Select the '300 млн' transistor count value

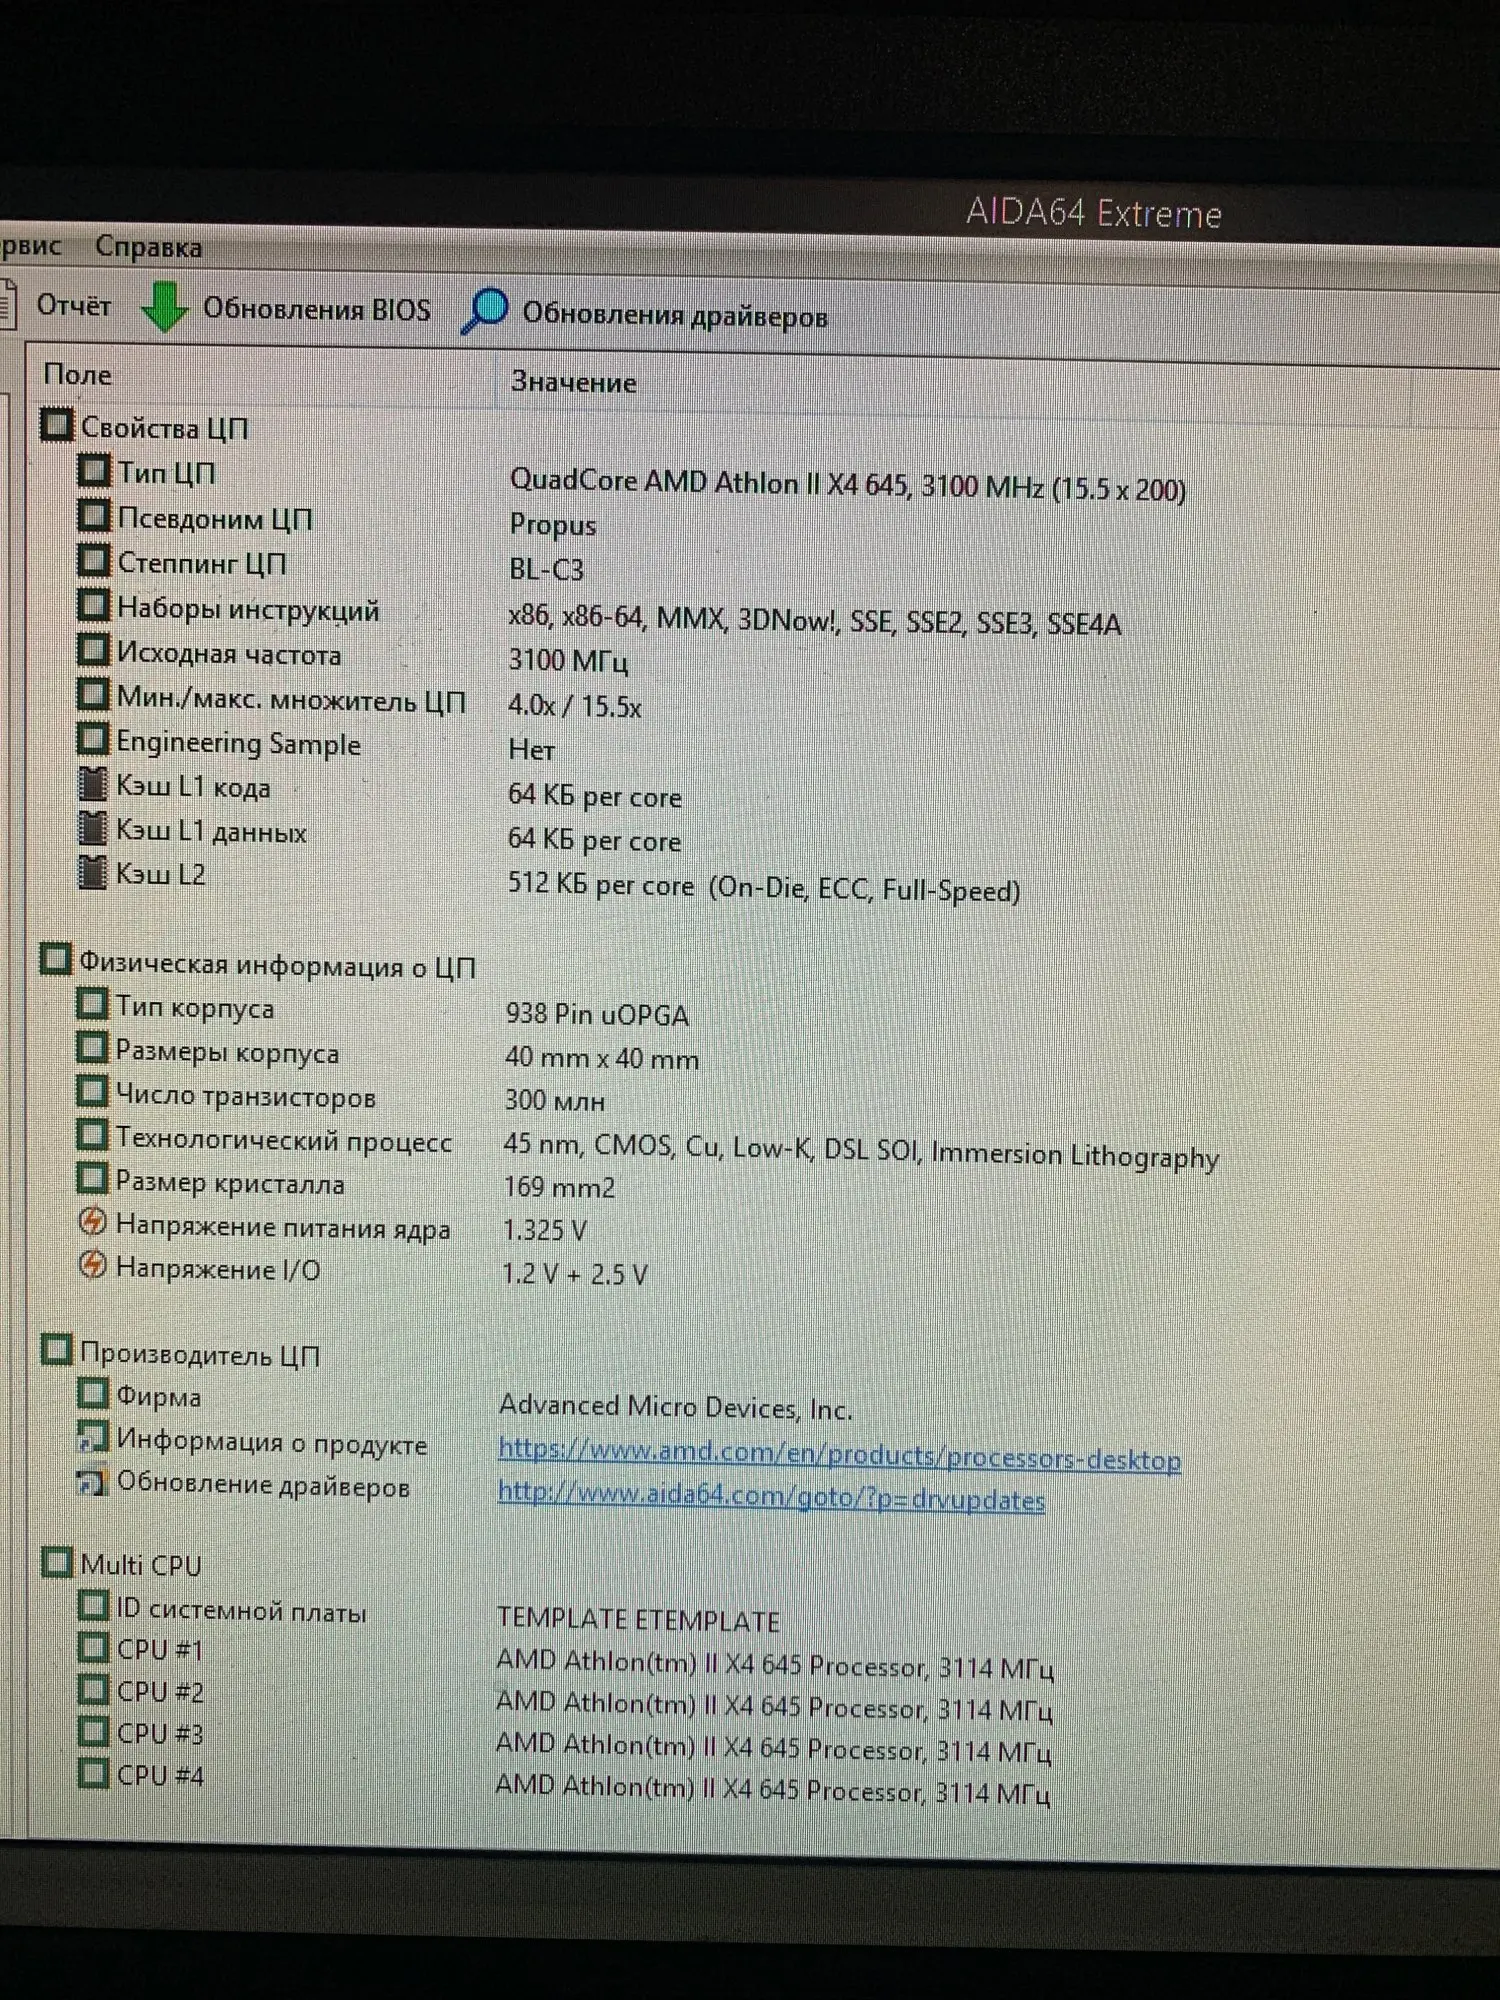coord(554,1100)
